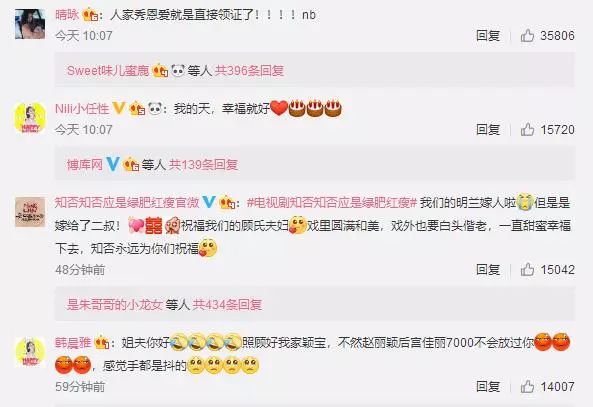Click username 韩晨雅
593x407 pixels.
73,343
